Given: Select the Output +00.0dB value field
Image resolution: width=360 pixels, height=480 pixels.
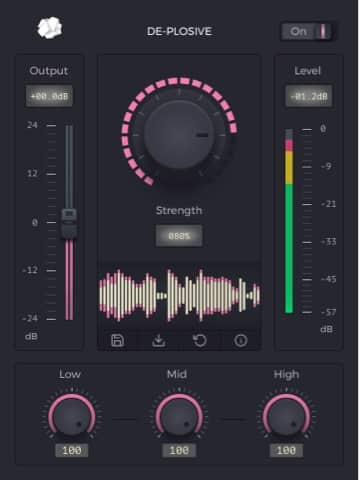Looking at the screenshot, I should point(49,96).
